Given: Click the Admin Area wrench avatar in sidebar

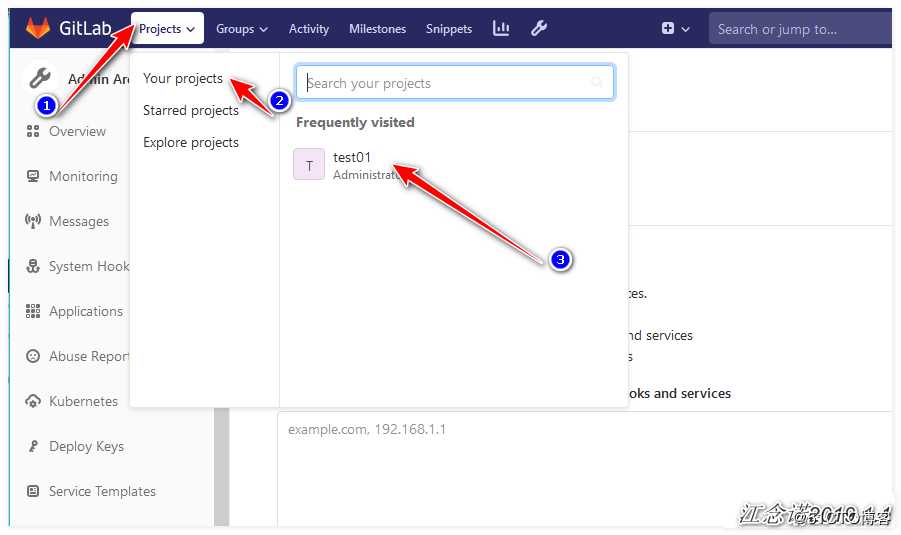Looking at the screenshot, I should click(40, 78).
